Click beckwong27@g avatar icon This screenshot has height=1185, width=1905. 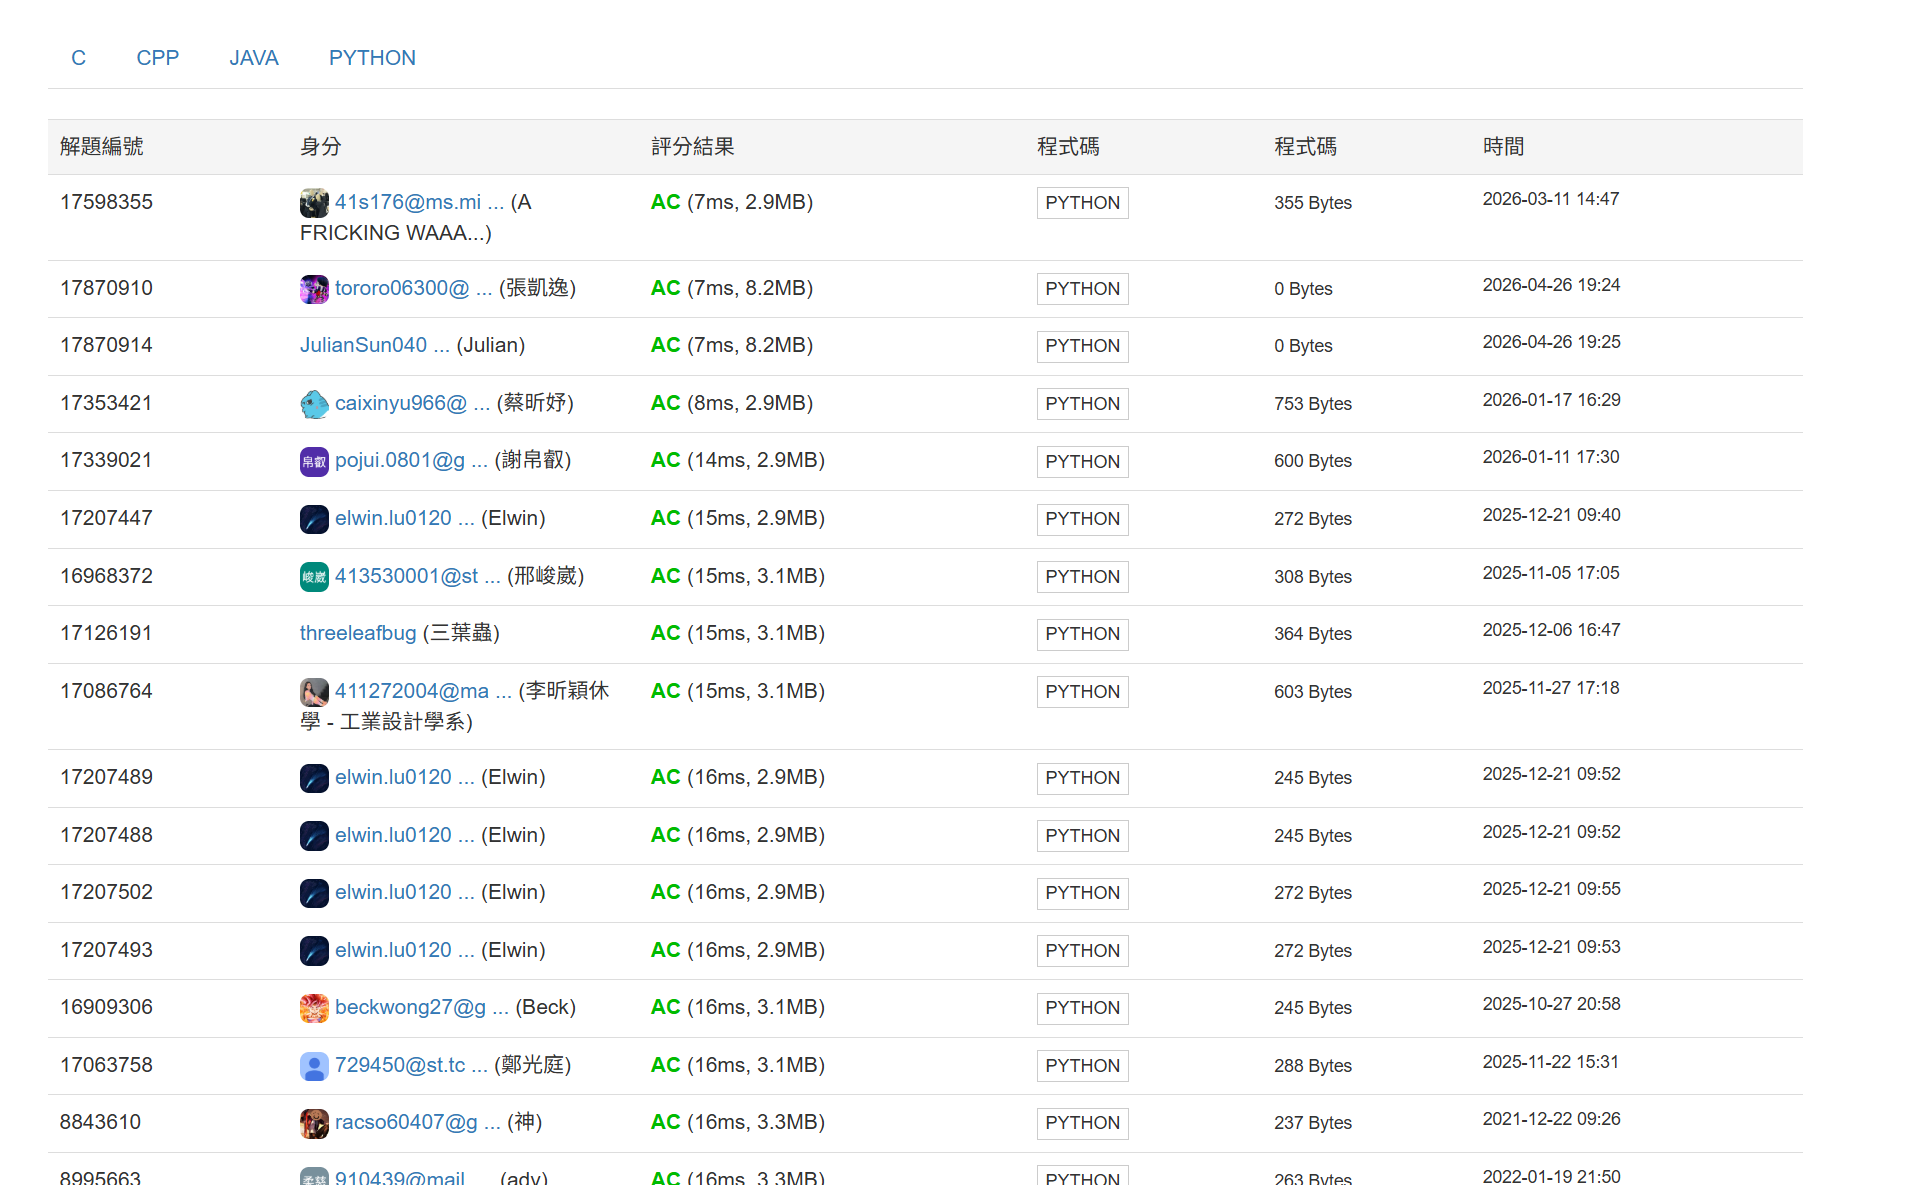(314, 1008)
